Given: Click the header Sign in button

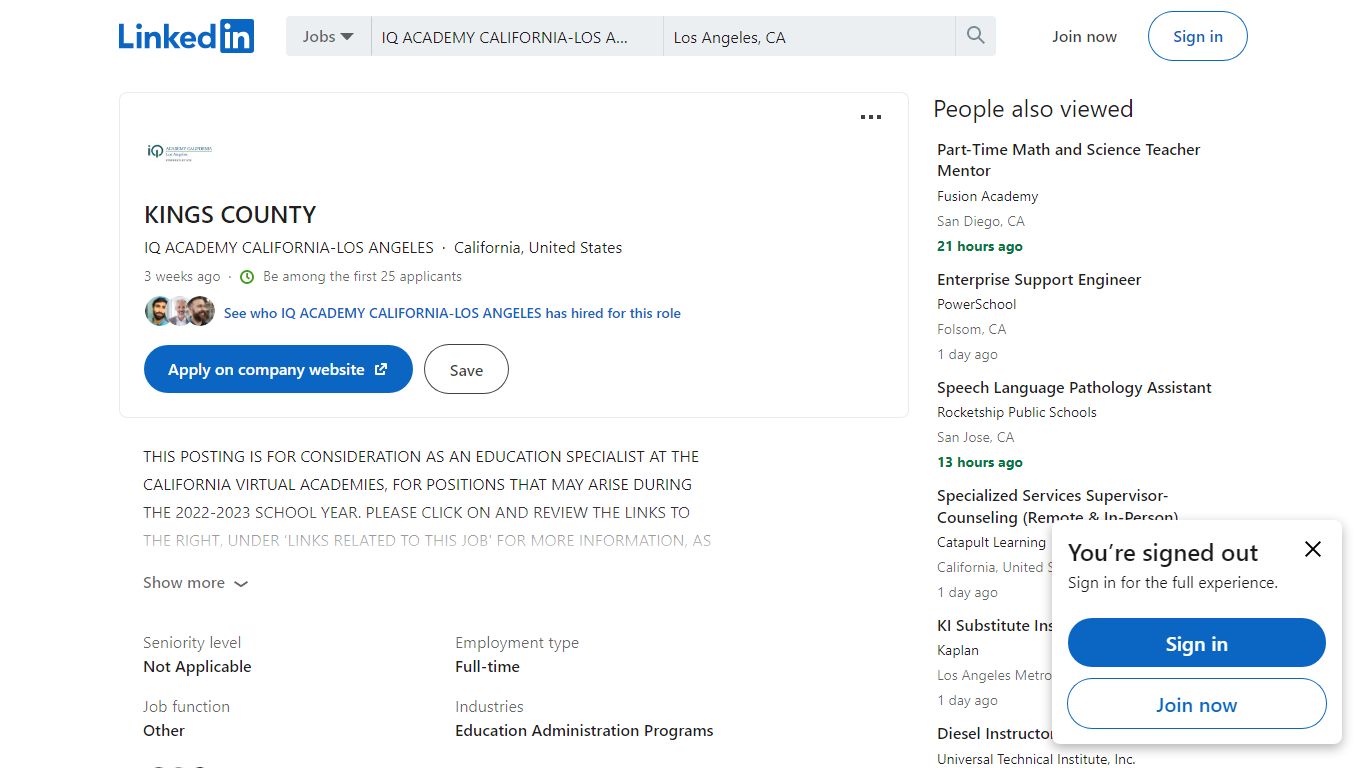Looking at the screenshot, I should 1198,36.
